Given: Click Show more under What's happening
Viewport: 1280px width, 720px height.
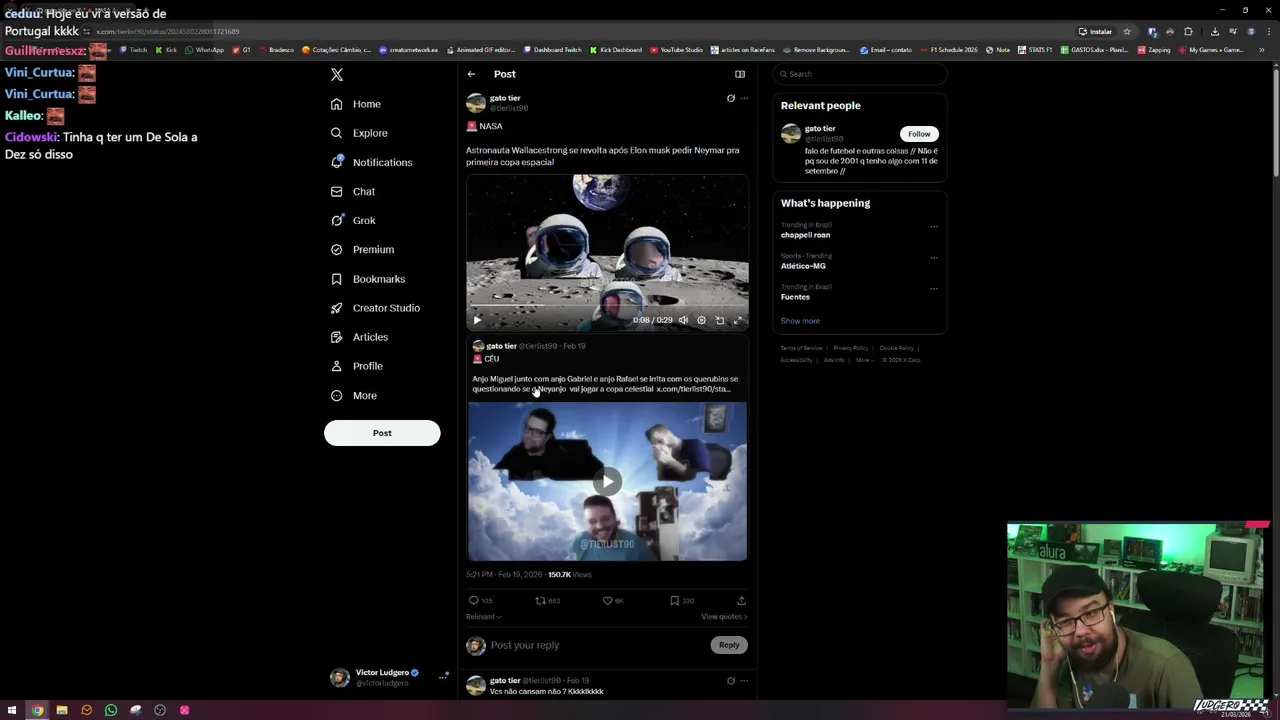Looking at the screenshot, I should point(800,321).
